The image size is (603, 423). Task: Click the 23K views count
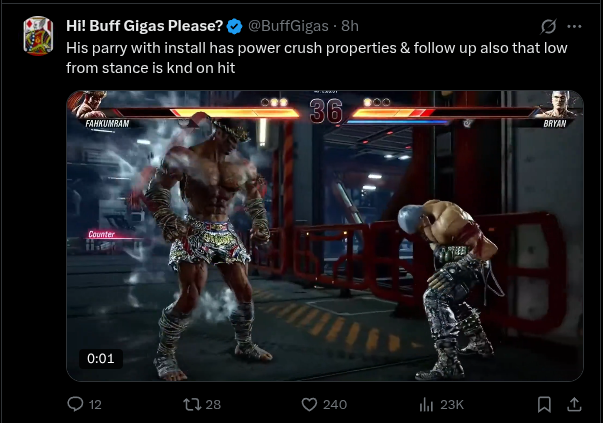click(452, 405)
